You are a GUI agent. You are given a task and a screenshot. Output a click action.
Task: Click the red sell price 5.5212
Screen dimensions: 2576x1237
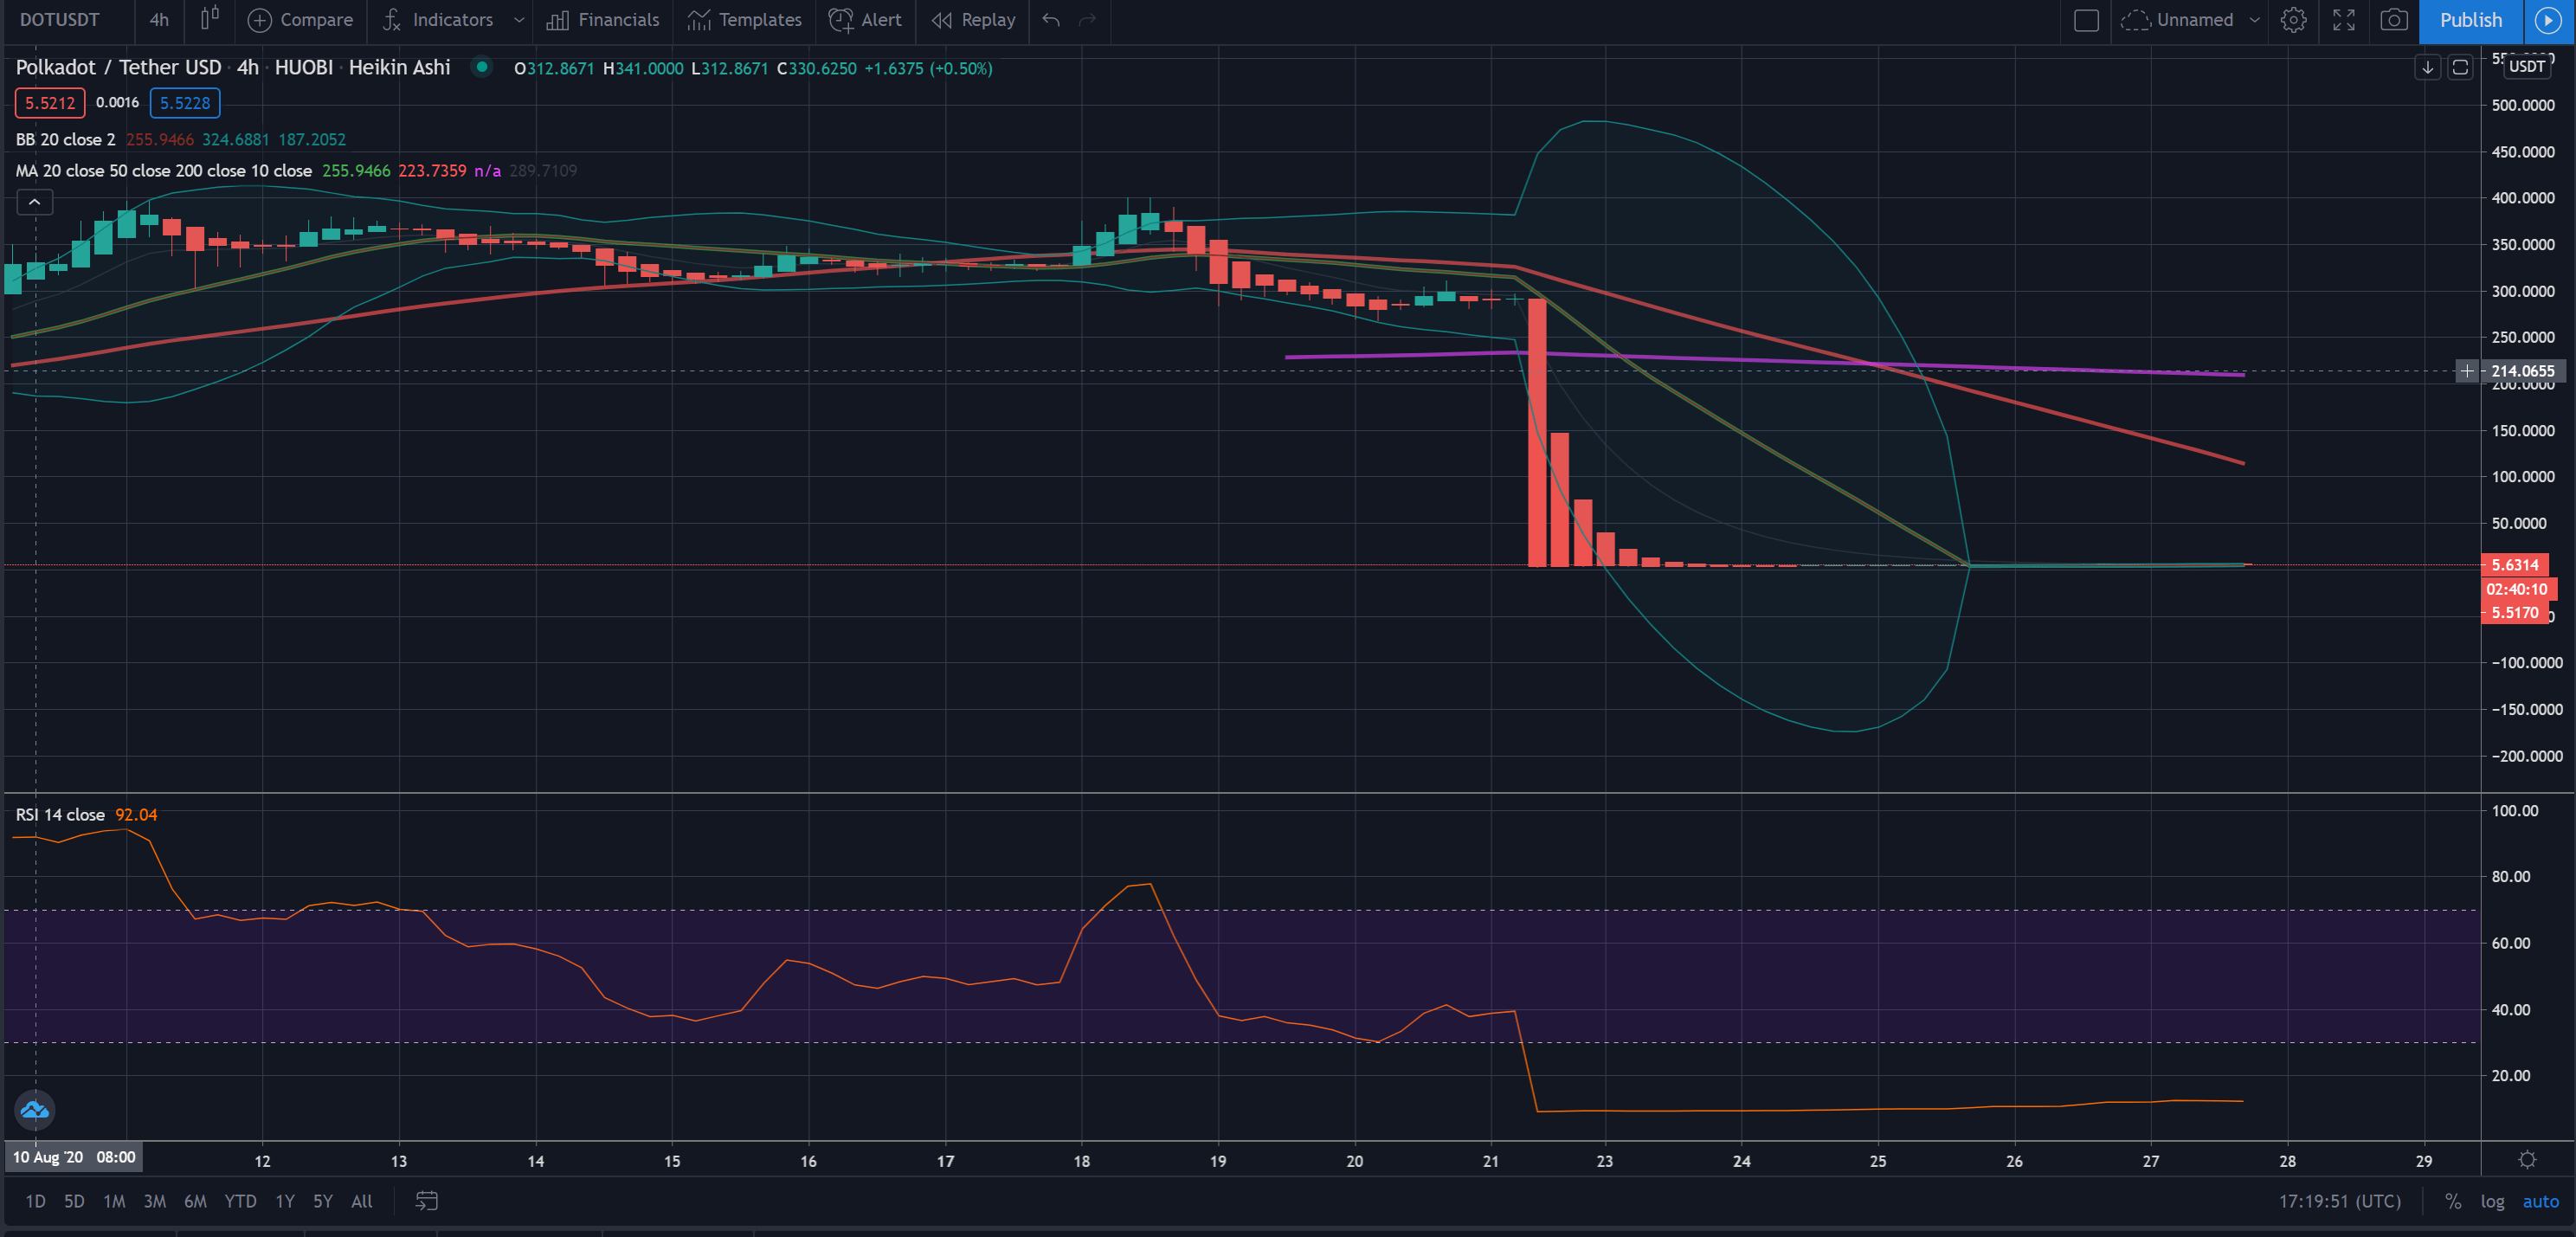(x=50, y=103)
